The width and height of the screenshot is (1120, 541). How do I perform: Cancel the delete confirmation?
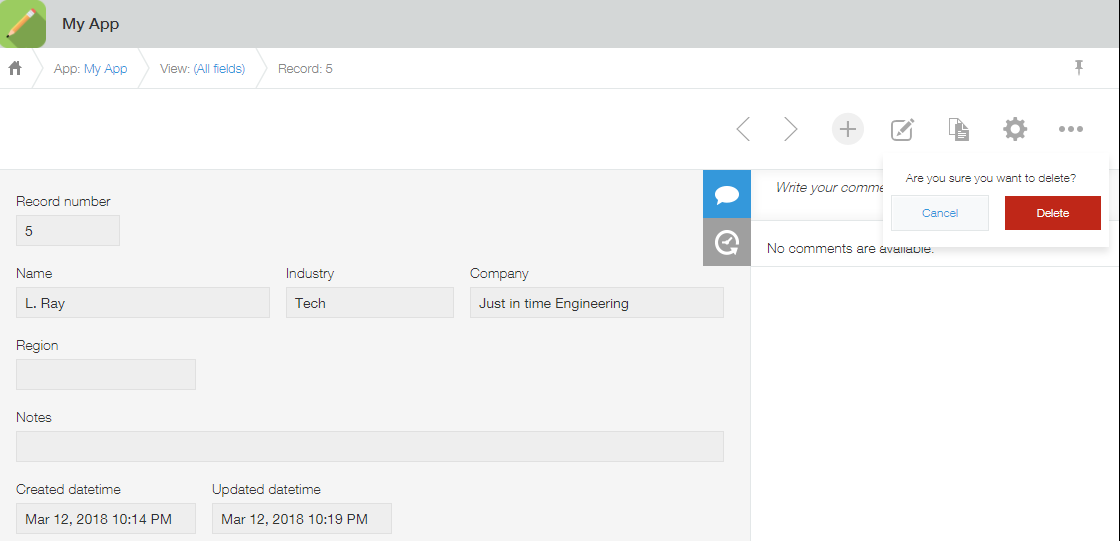[x=940, y=213]
